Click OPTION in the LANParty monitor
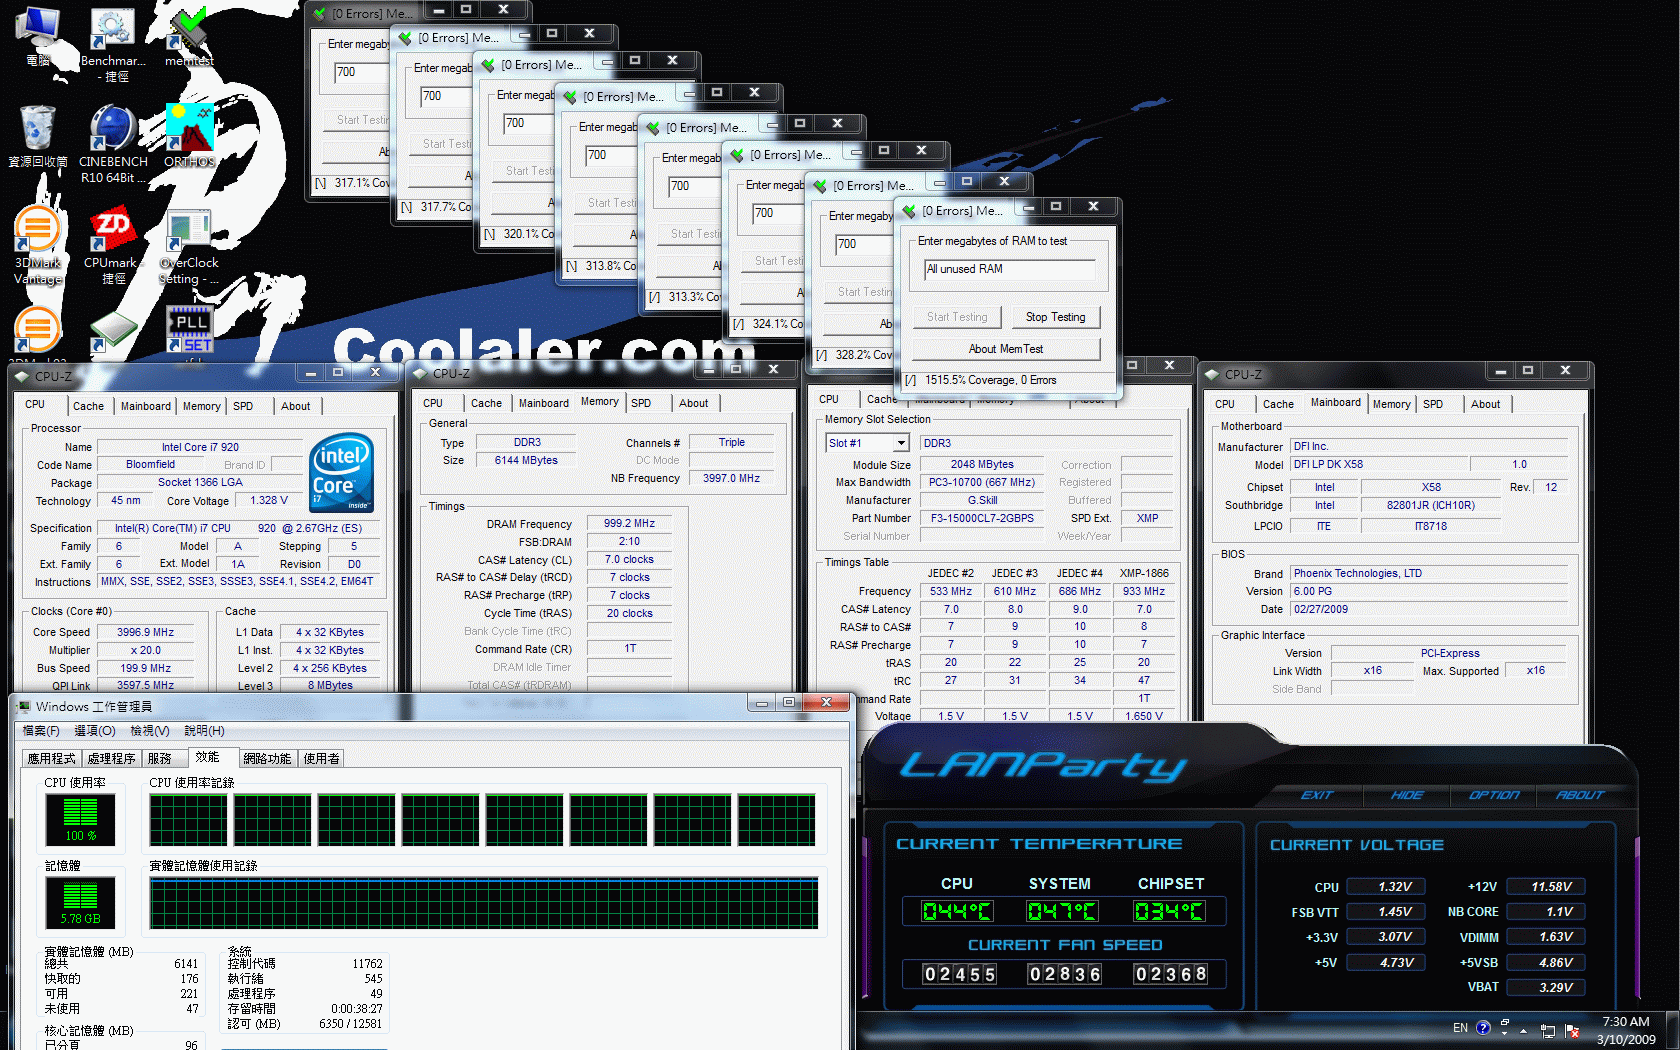Image resolution: width=1680 pixels, height=1050 pixels. [1494, 795]
